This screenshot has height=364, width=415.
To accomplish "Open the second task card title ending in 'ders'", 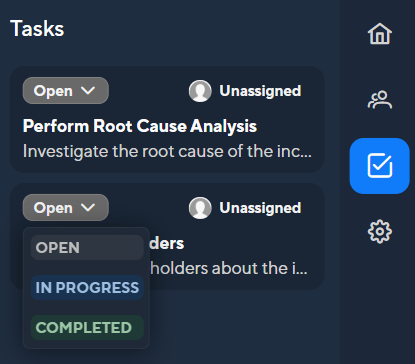I will 167,244.
